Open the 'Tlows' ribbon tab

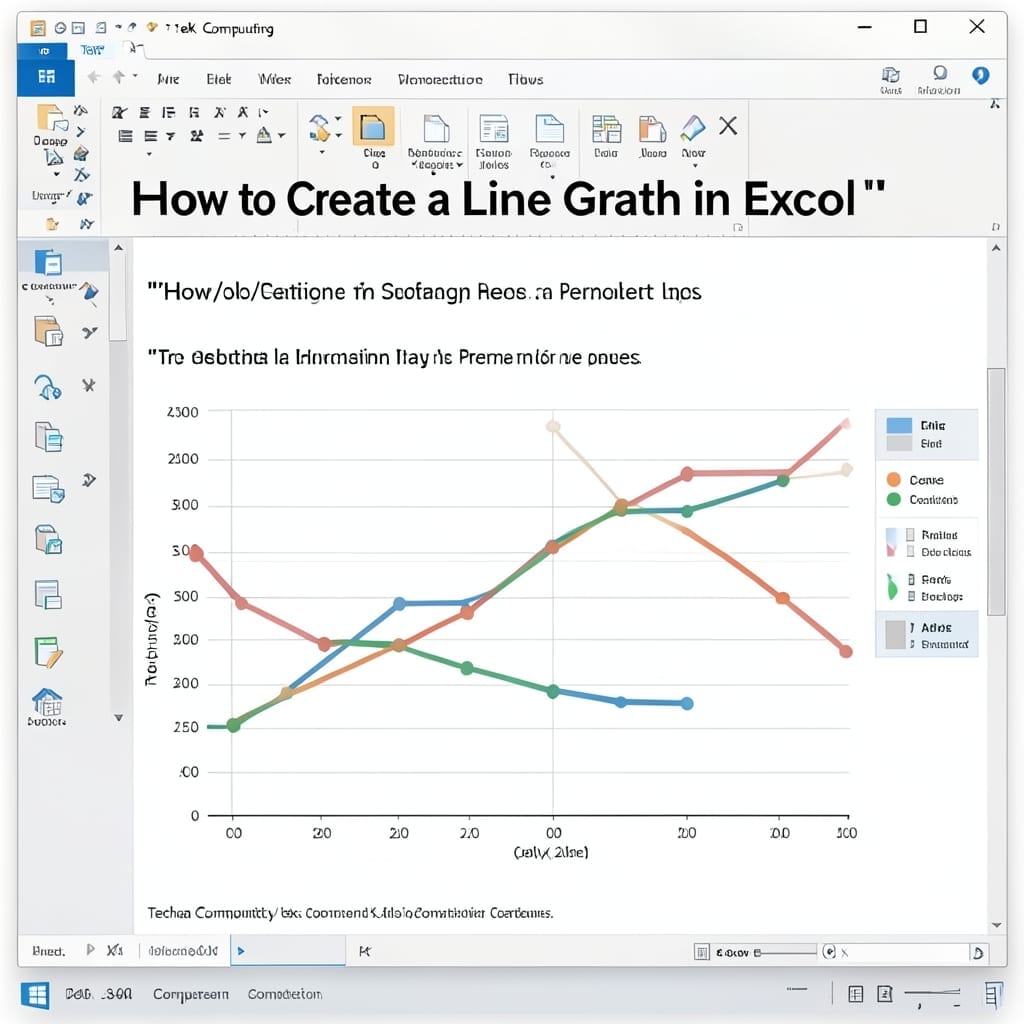pyautogui.click(x=526, y=79)
